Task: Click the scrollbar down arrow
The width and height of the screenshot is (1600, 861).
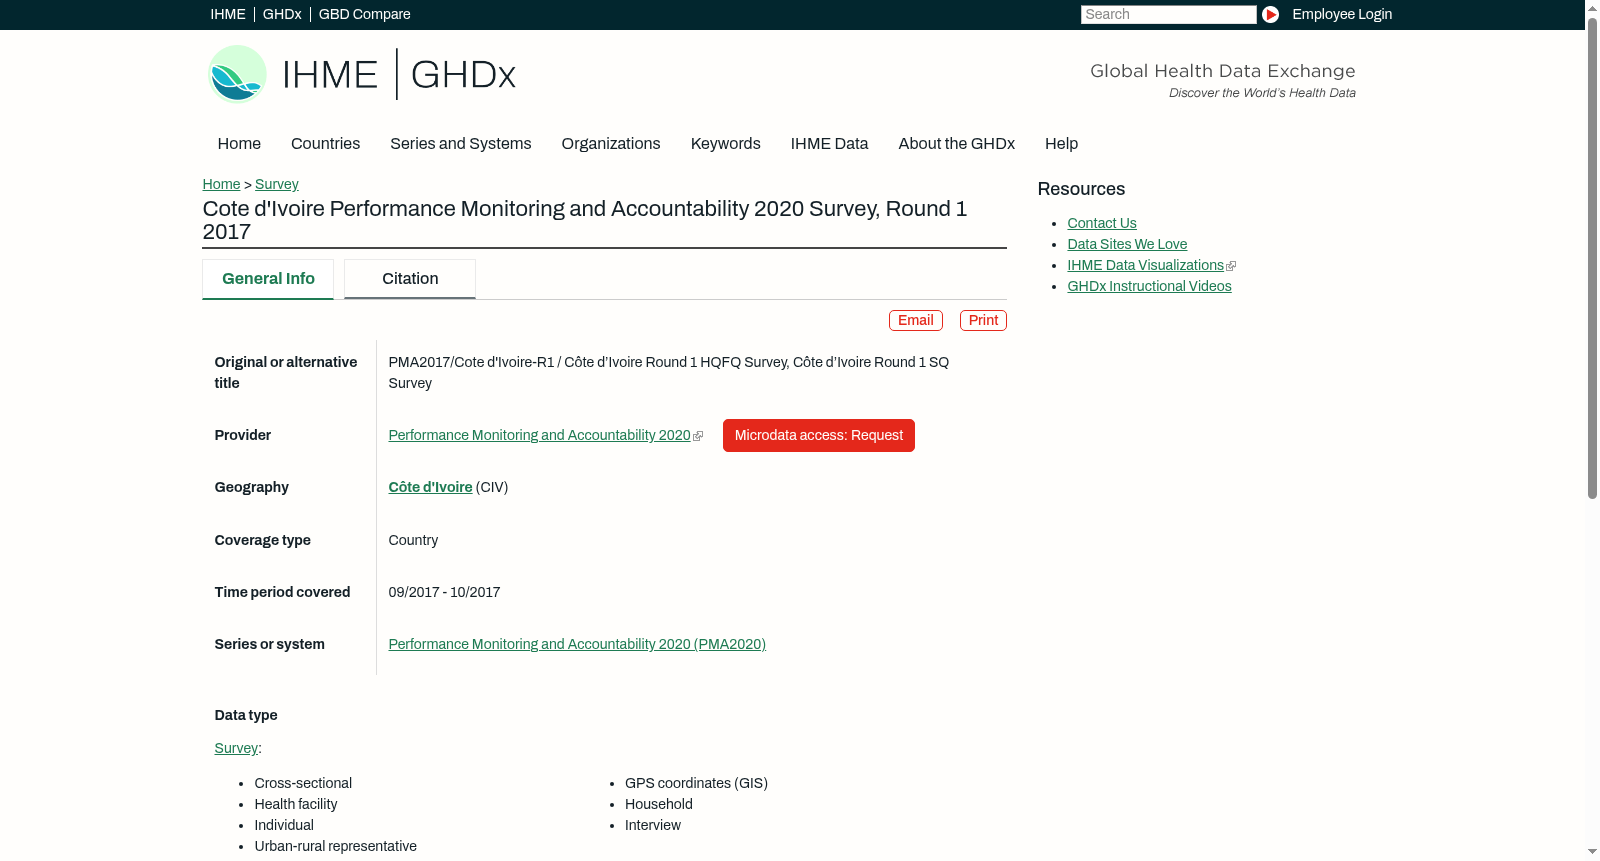Action: coord(1592,853)
